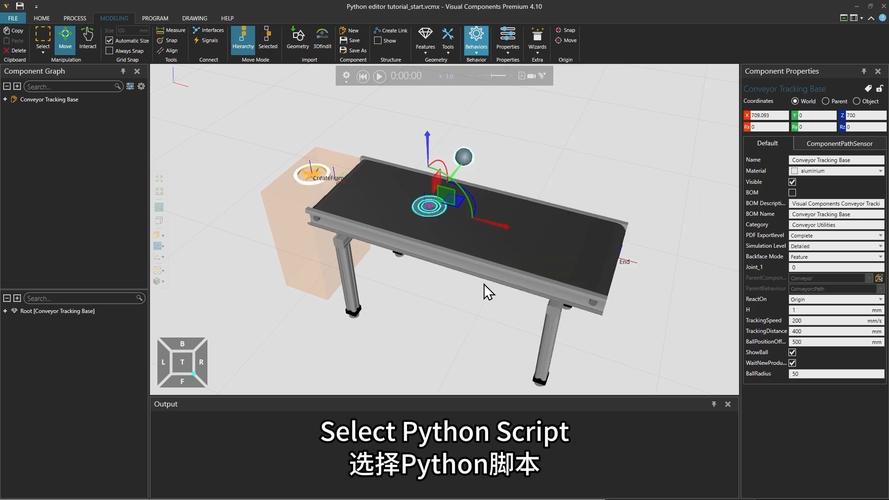Open the Signals connect editor
The width and height of the screenshot is (889, 500).
coord(206,40)
